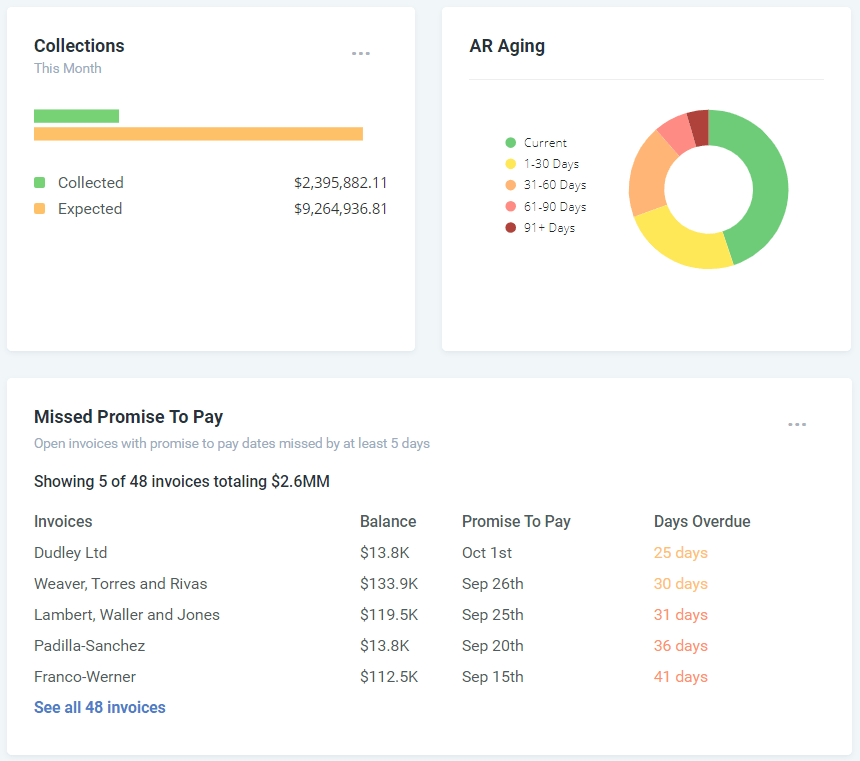Click the orange Expected legend square
Viewport: 860px width, 761px height.
point(40,208)
